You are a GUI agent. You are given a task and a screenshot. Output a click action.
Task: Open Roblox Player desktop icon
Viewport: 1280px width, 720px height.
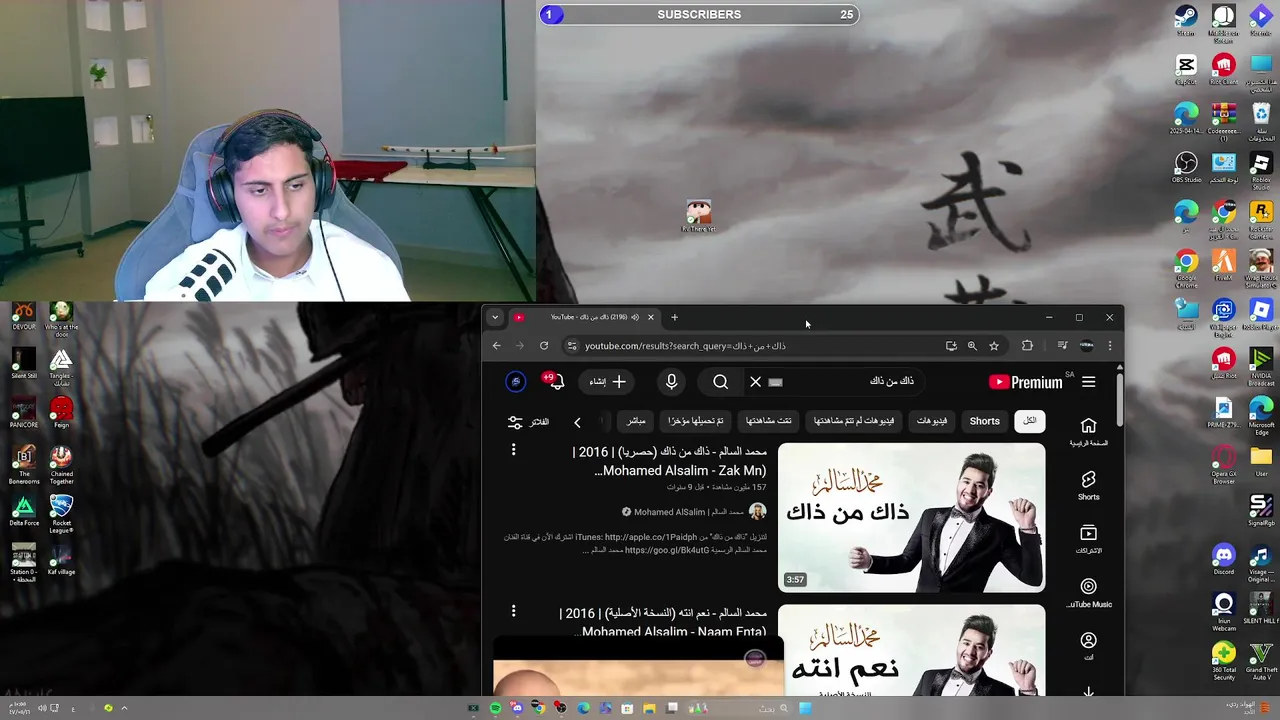click(1261, 315)
